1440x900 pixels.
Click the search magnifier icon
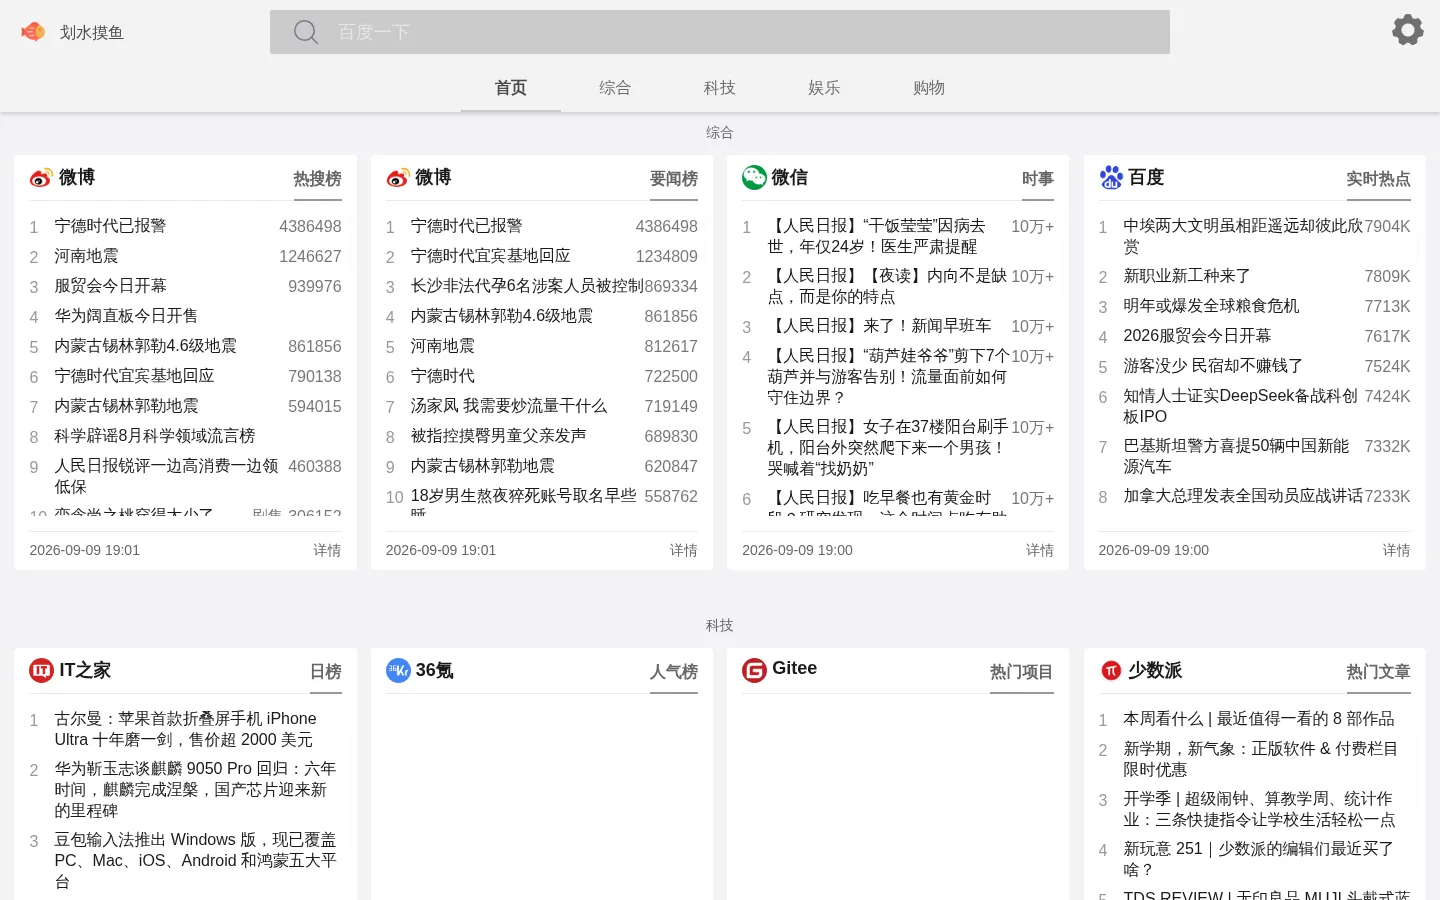click(x=306, y=32)
